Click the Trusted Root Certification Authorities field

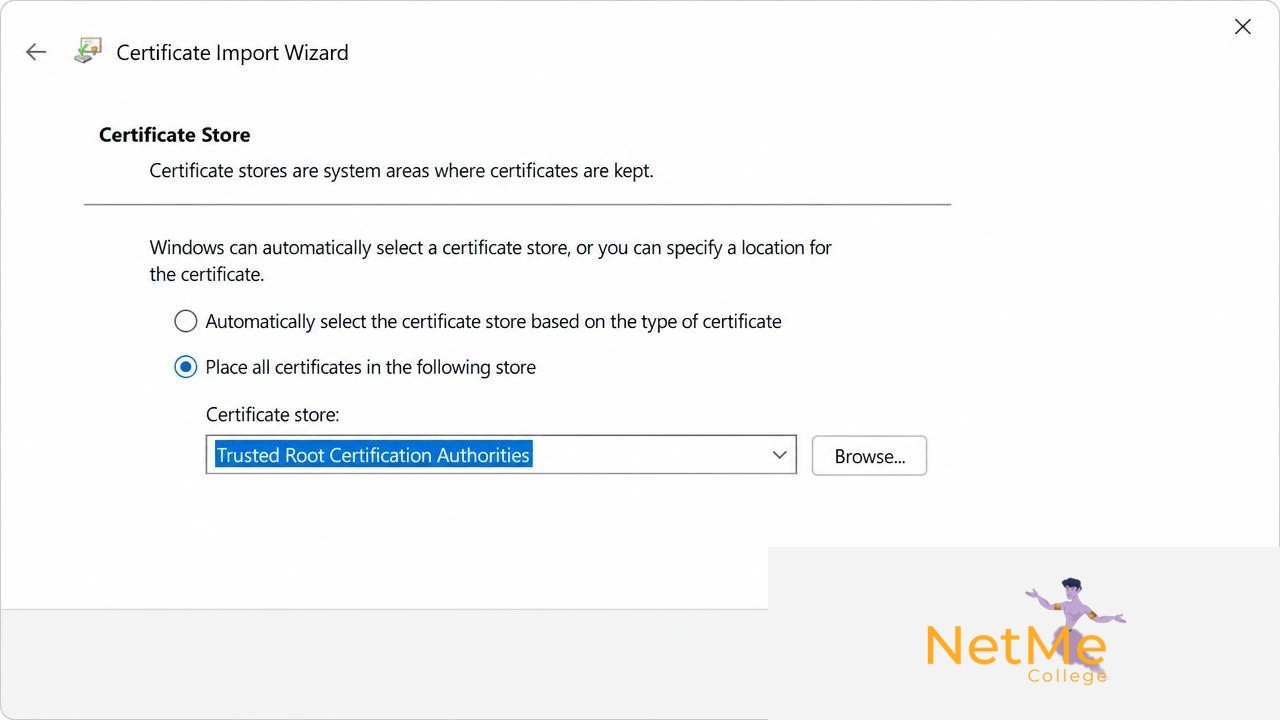(501, 455)
